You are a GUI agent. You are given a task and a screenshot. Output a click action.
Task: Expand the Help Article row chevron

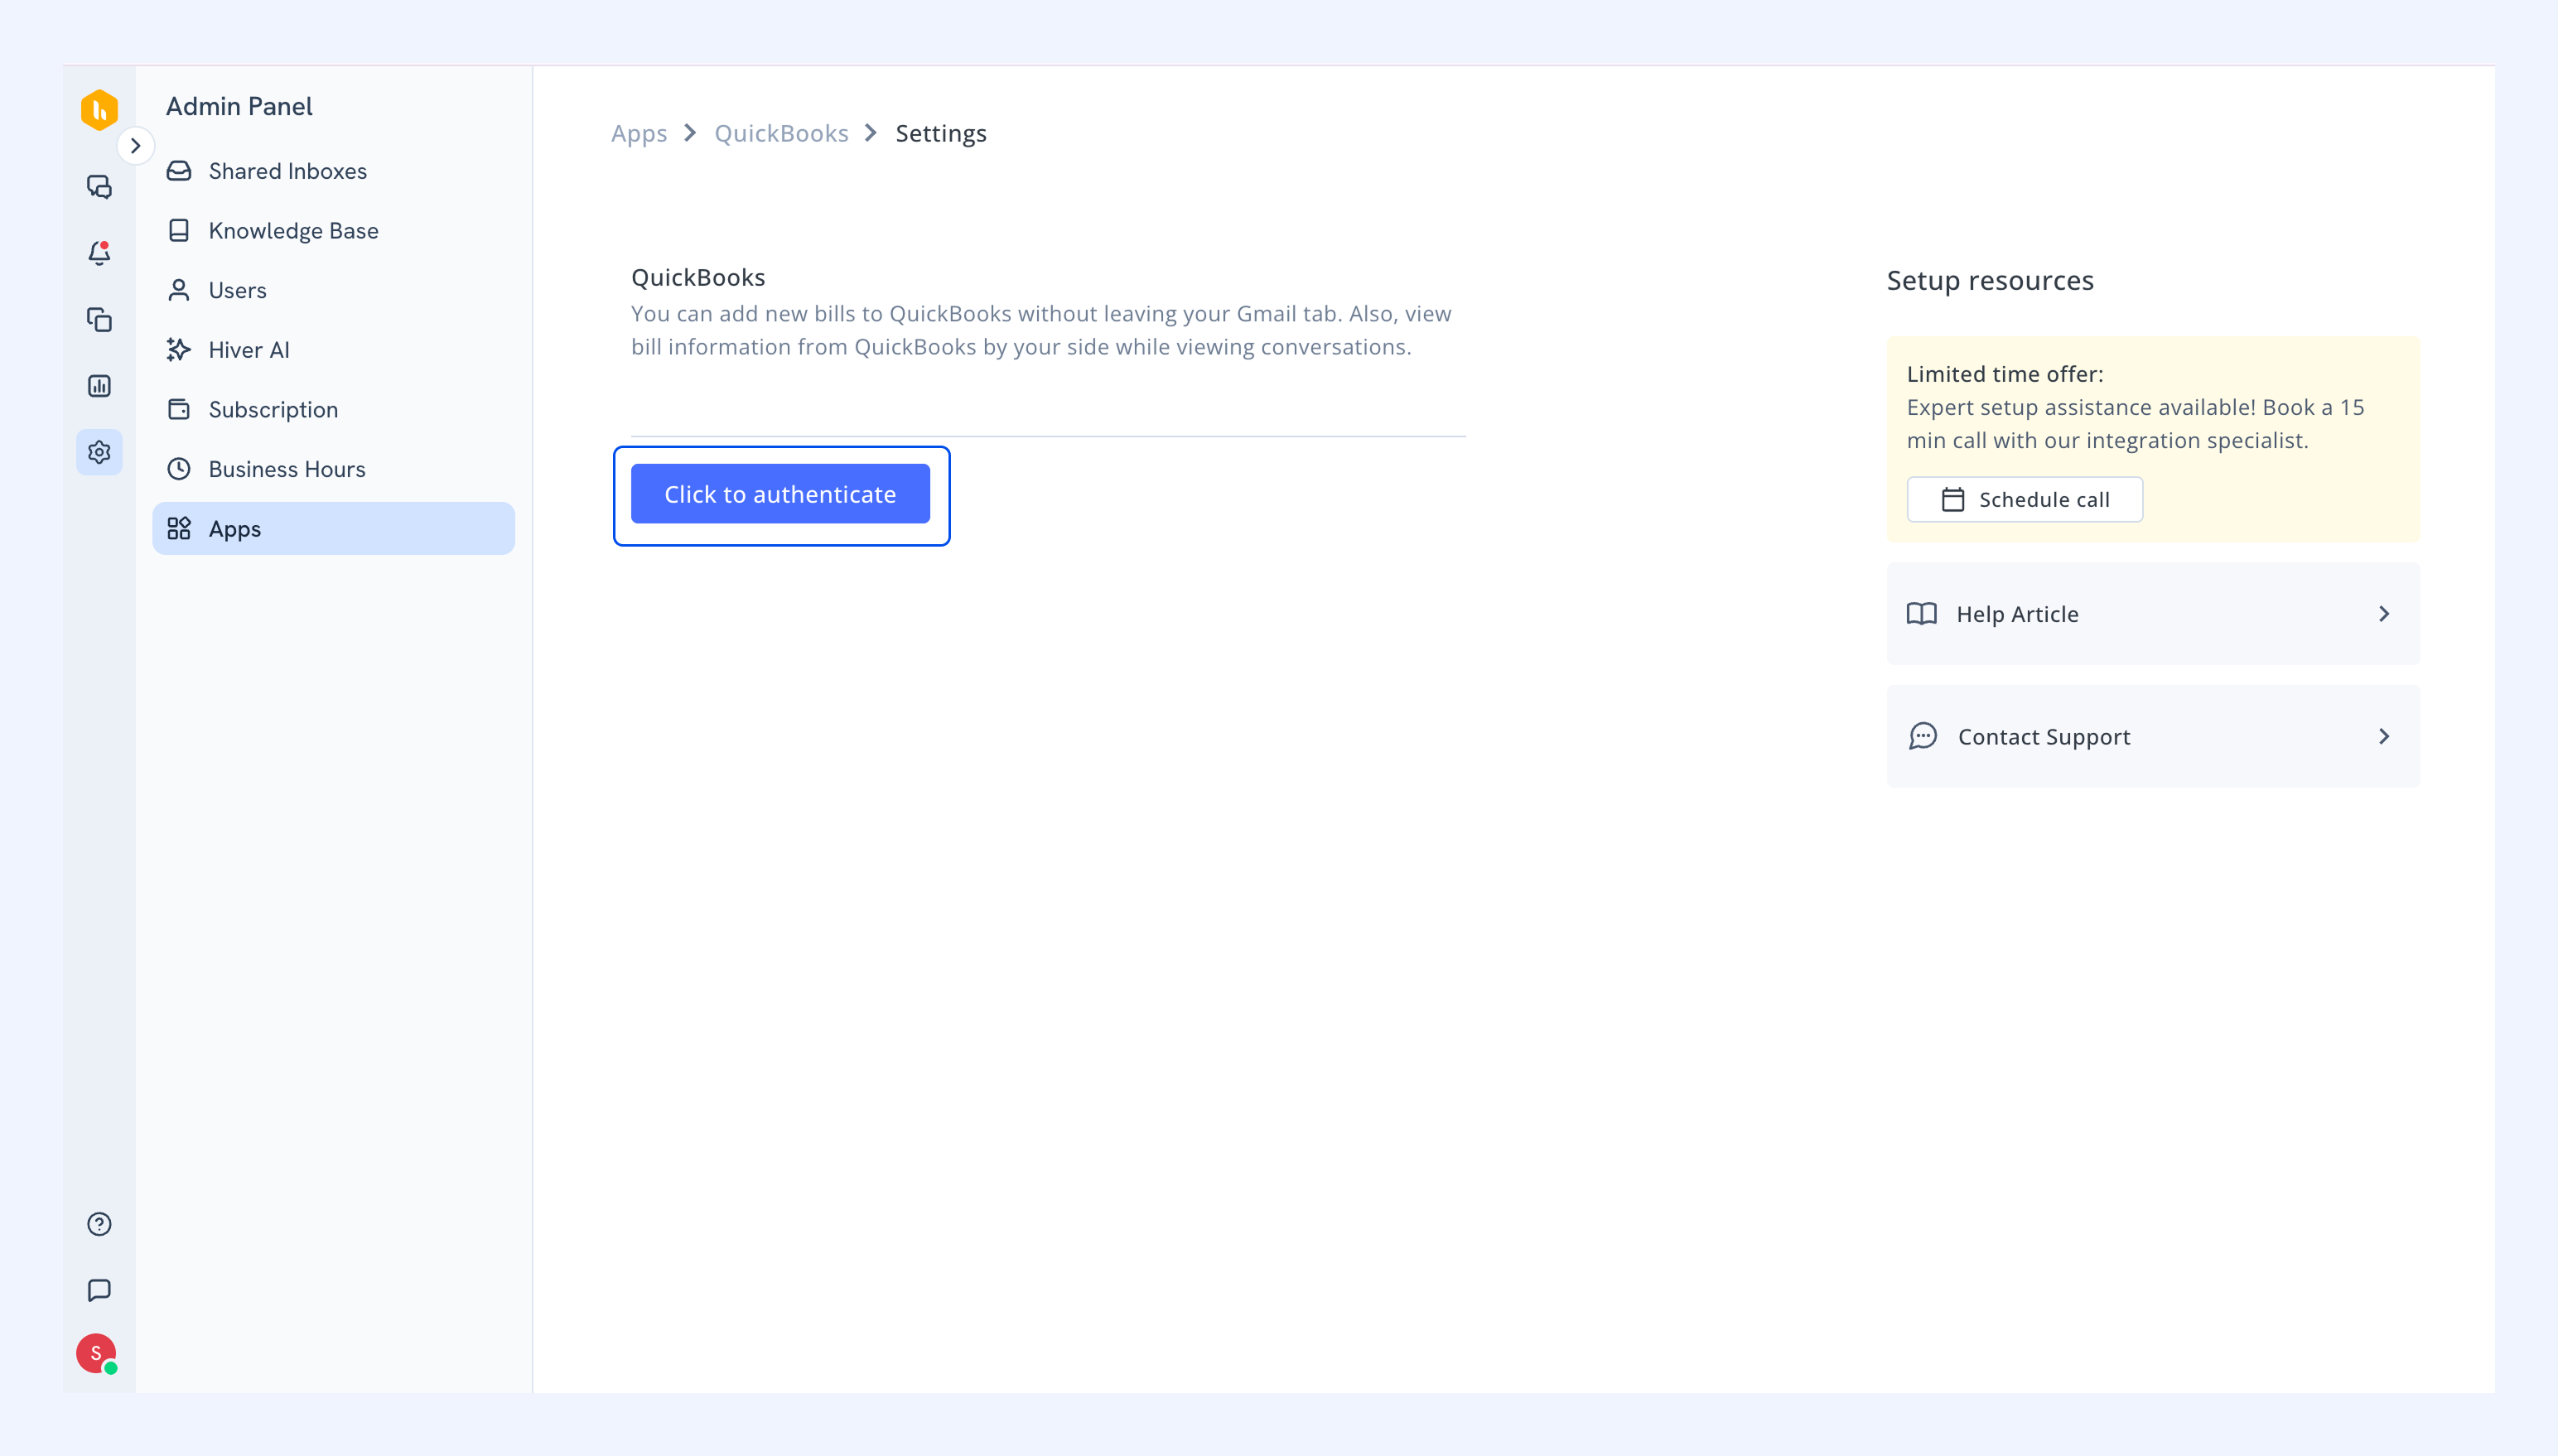pos(2383,613)
